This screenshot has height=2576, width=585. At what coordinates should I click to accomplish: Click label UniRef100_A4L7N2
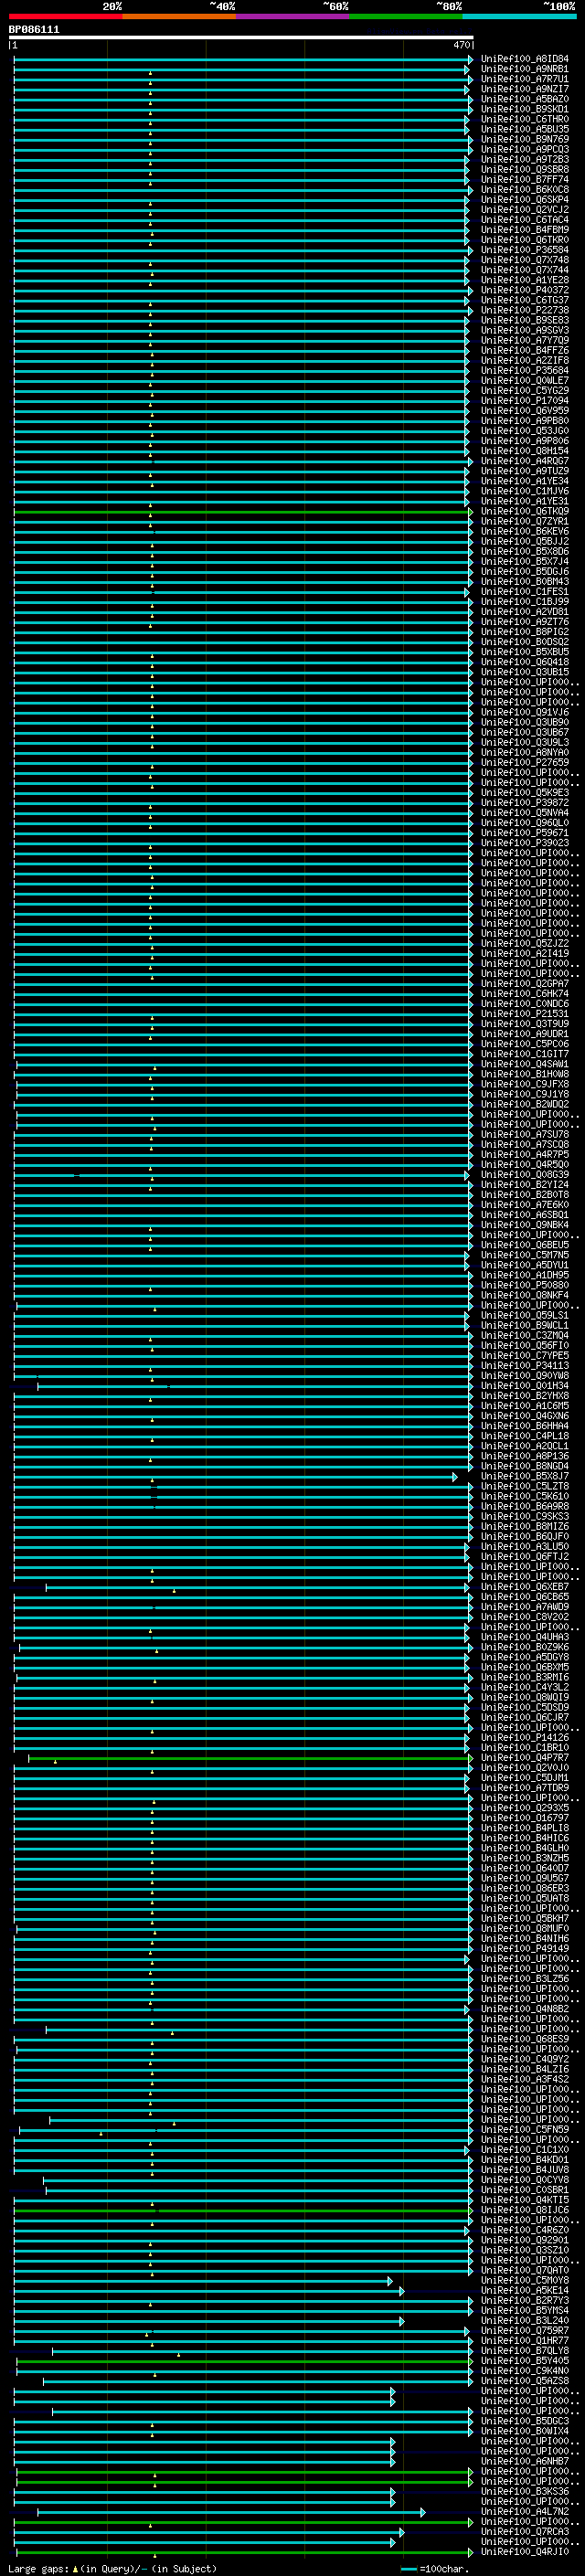[525, 2511]
